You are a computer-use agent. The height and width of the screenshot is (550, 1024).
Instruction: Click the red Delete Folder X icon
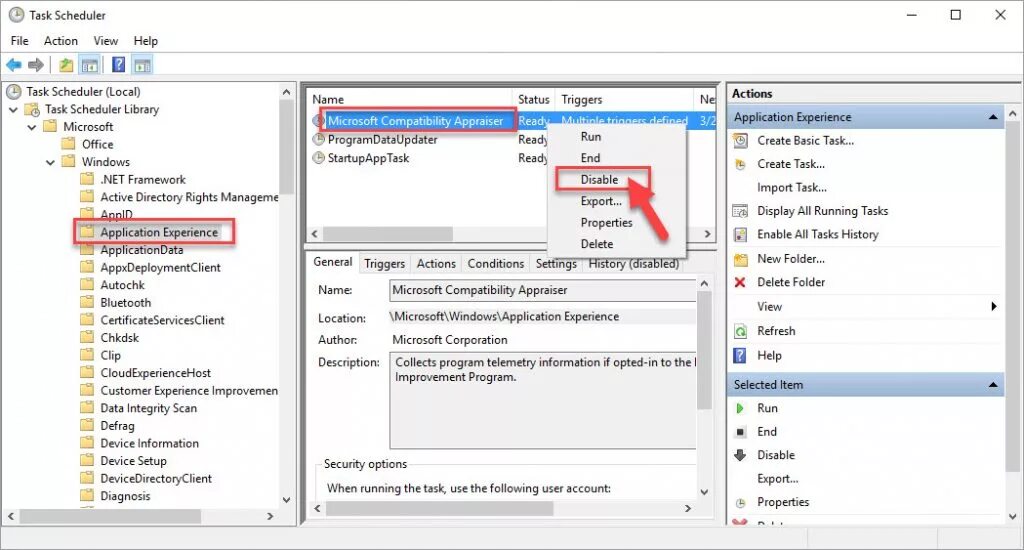[740, 282]
